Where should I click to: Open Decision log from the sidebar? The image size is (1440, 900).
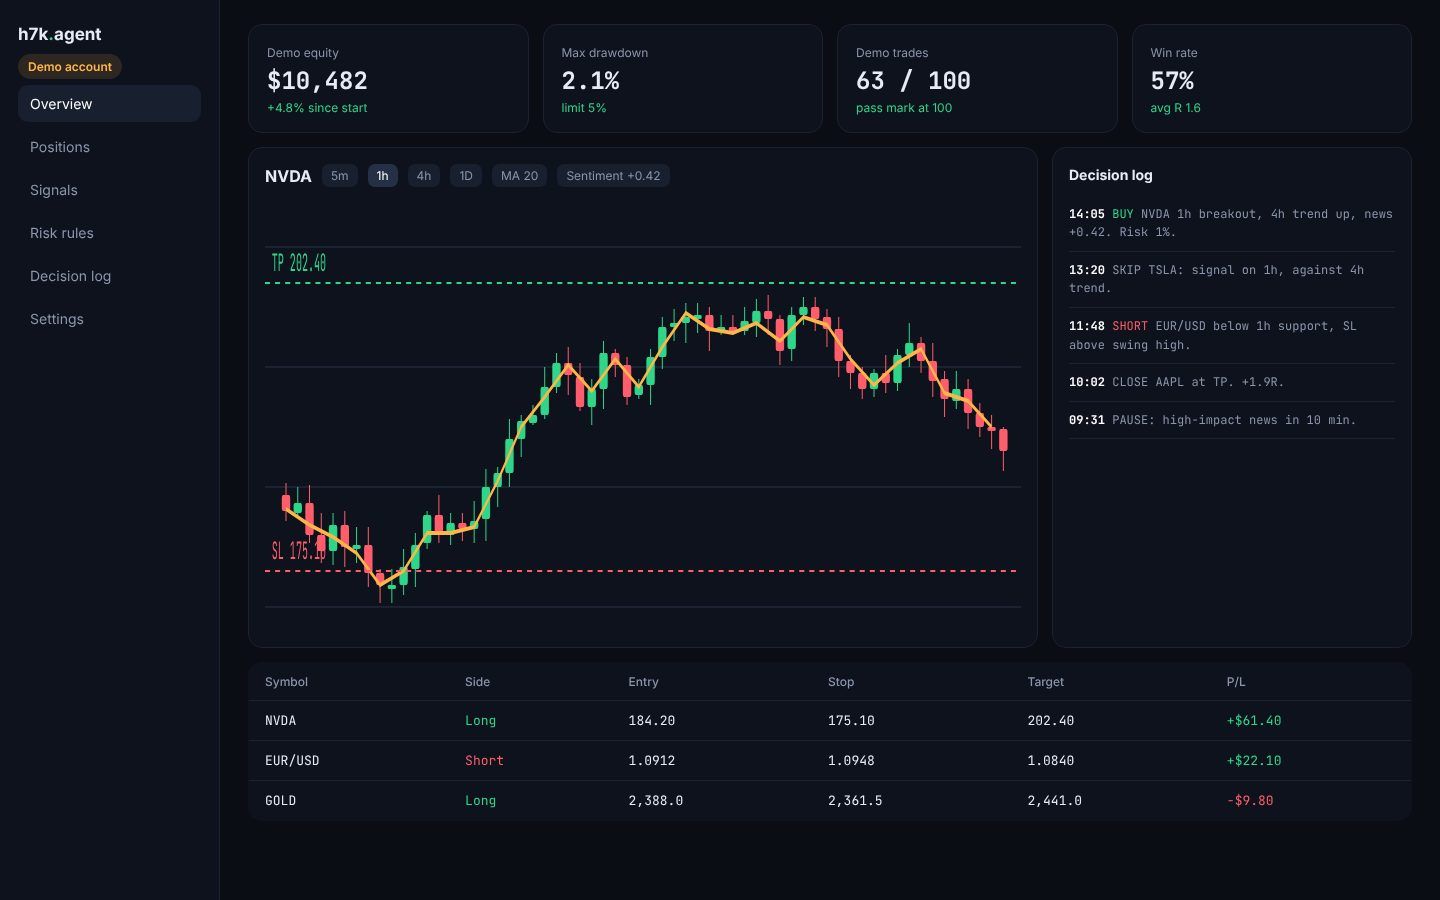pos(109,276)
